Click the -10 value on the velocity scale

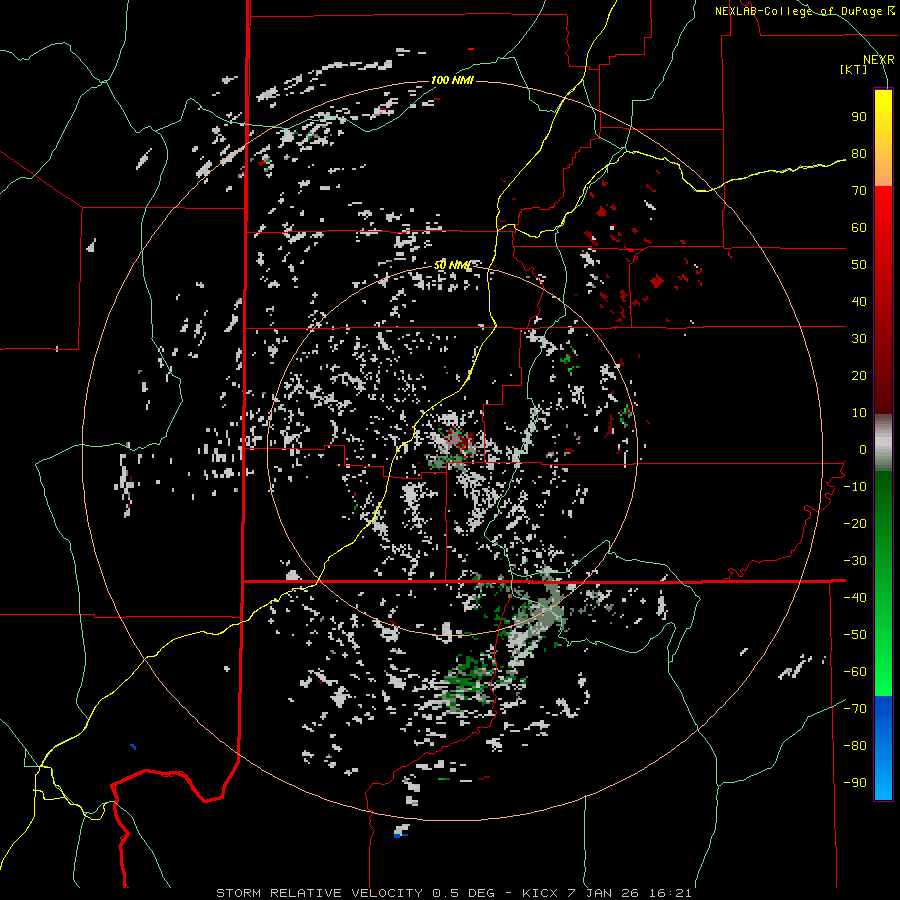855,487
